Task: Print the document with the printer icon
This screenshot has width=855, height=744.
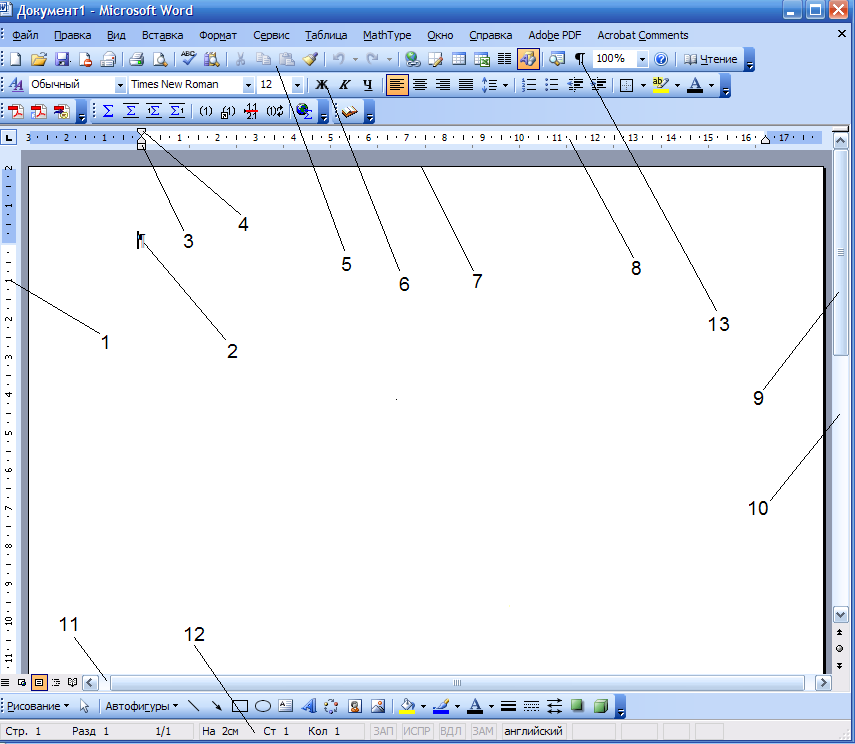Action: point(136,59)
